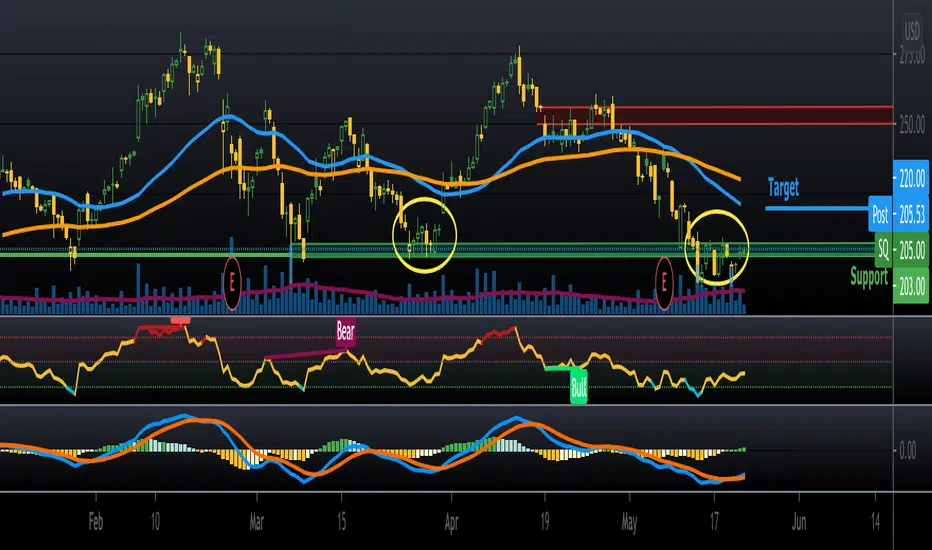
Task: Click the 220.00 target price tag
Action: pyautogui.click(x=911, y=178)
